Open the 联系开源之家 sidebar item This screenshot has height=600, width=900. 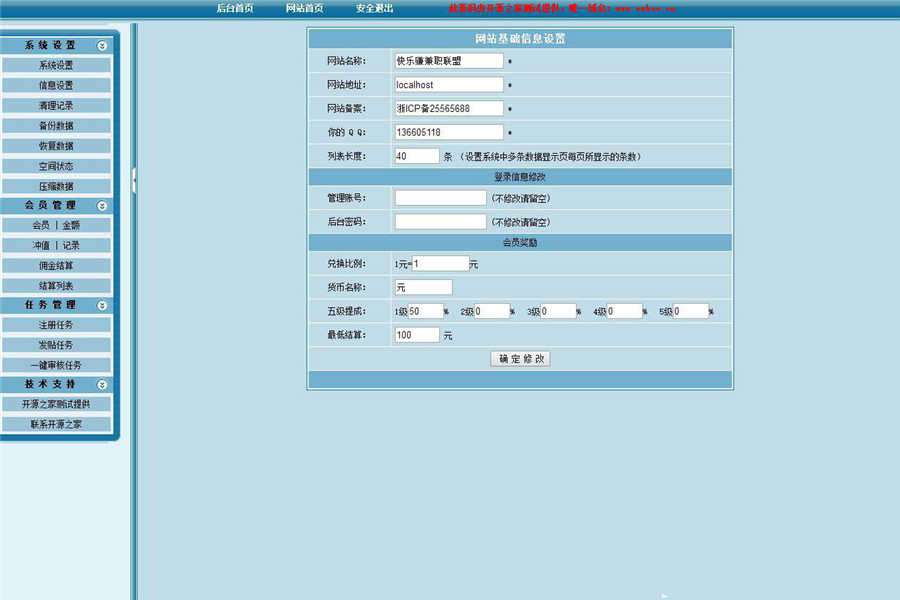click(x=56, y=424)
